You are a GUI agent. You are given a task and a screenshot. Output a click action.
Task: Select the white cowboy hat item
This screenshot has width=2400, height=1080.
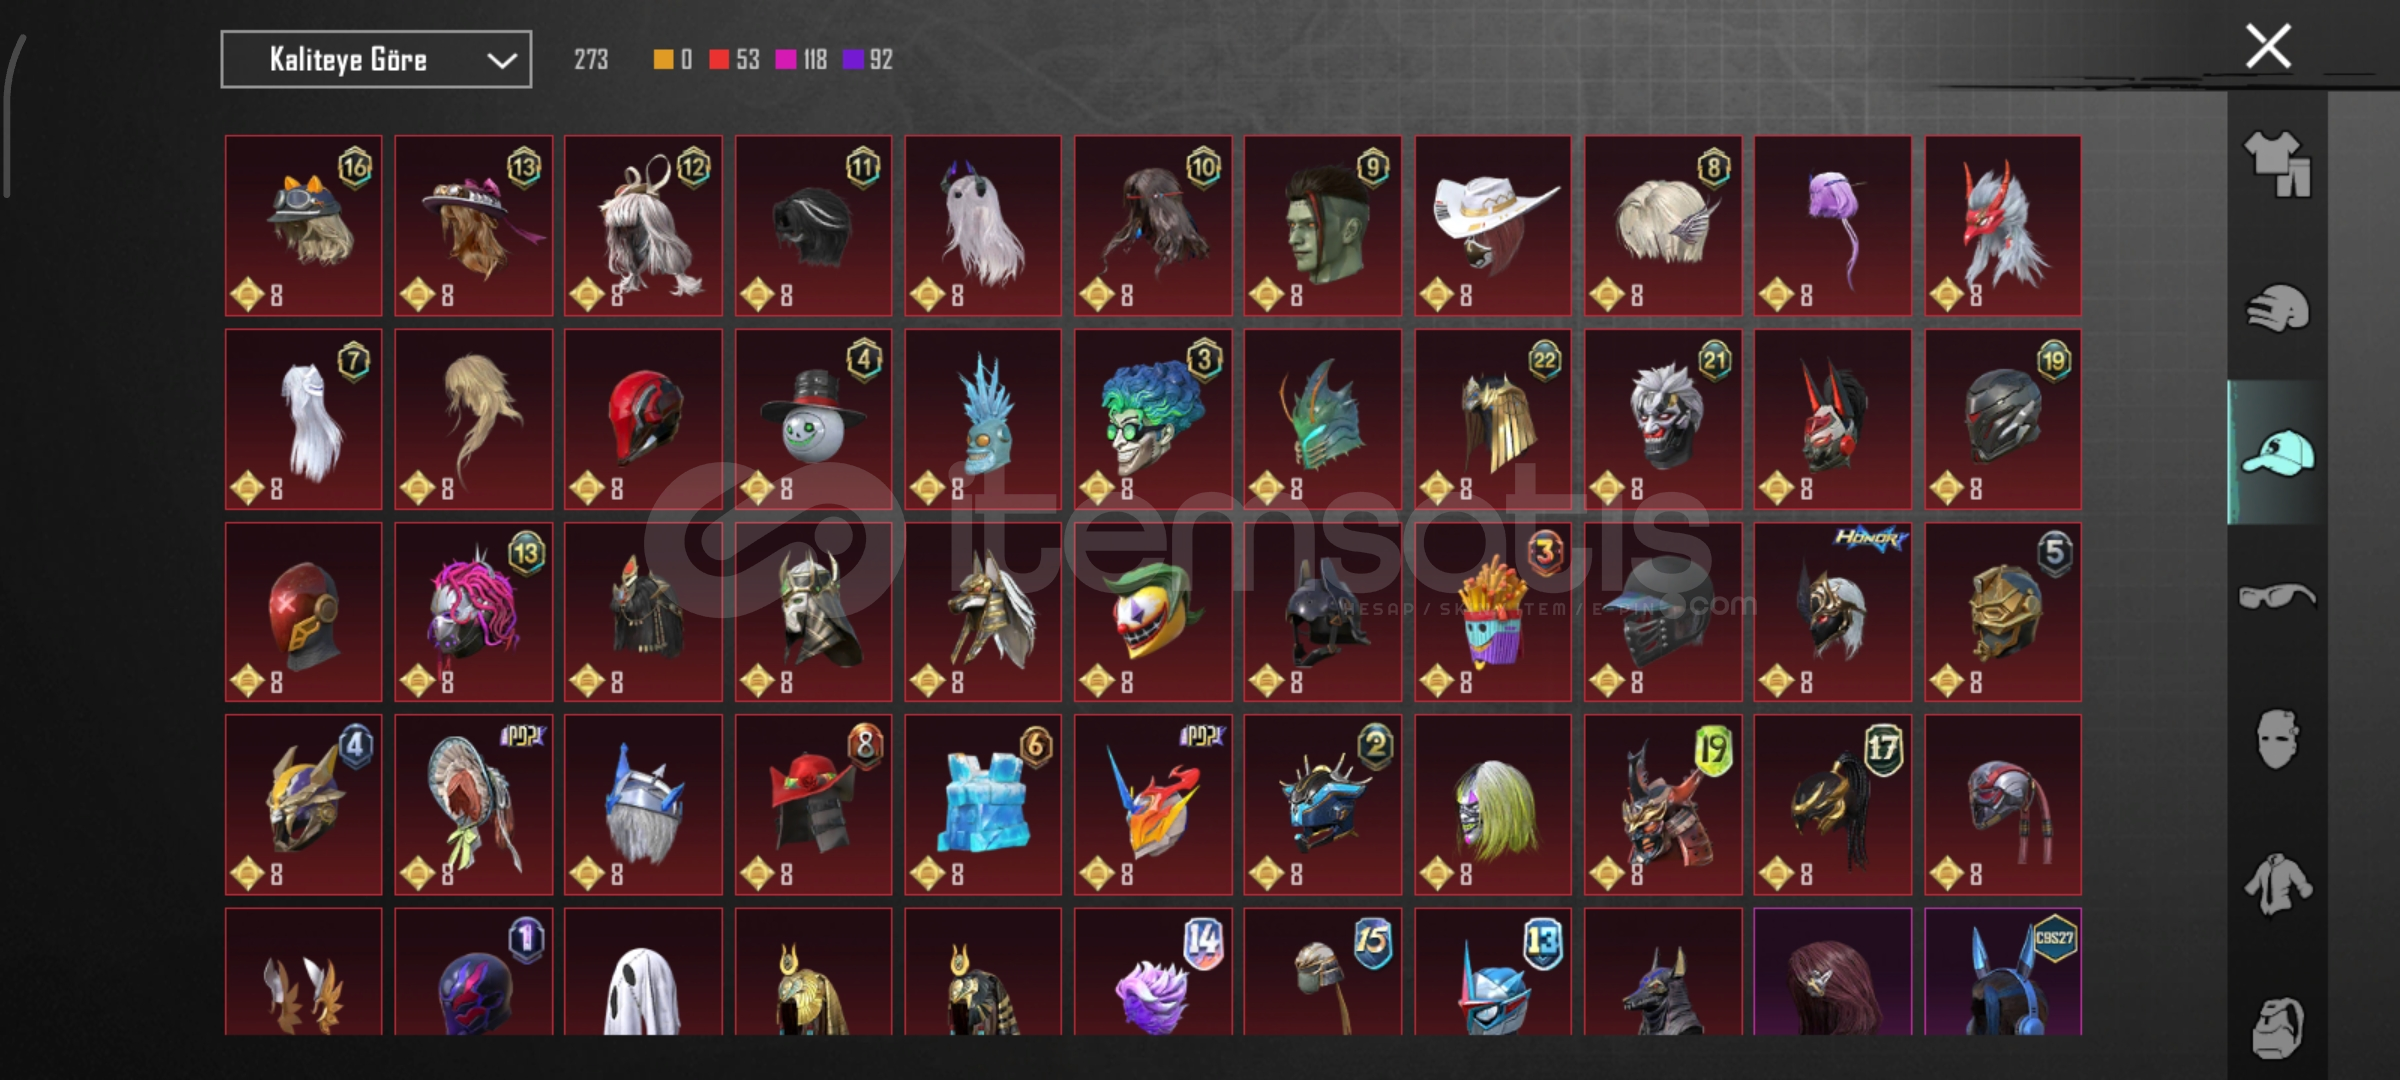click(x=1493, y=226)
